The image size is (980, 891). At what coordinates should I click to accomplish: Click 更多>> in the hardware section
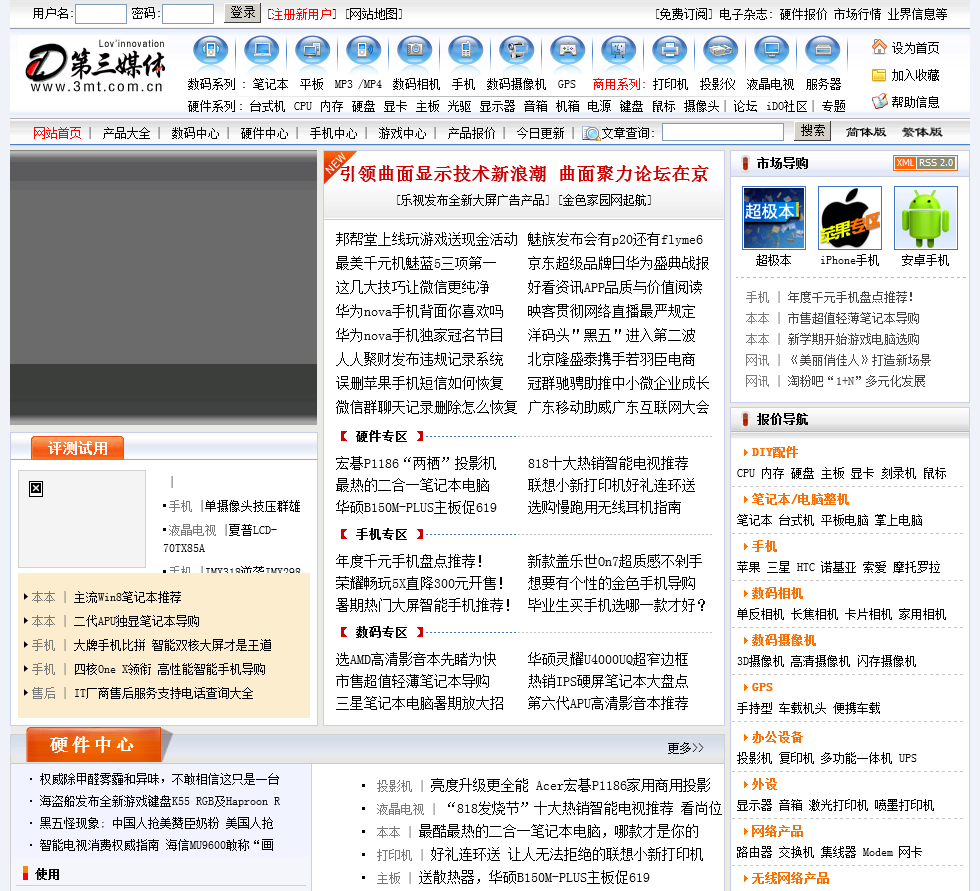coord(685,748)
